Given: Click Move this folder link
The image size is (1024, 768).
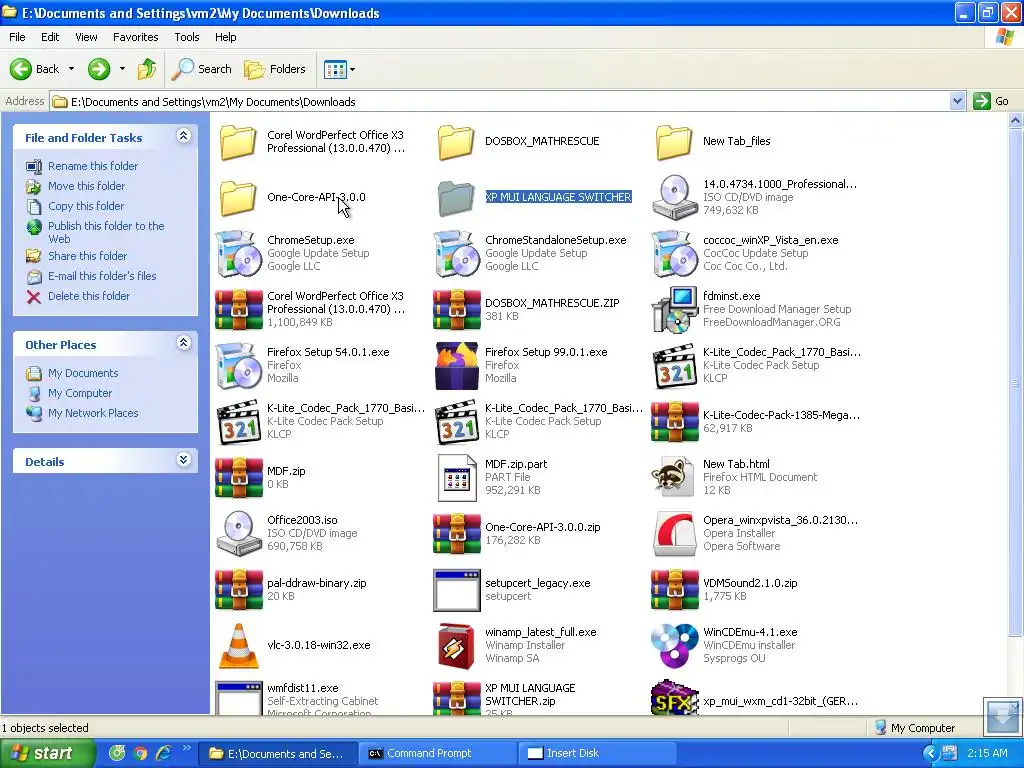Looking at the screenshot, I should pos(86,186).
